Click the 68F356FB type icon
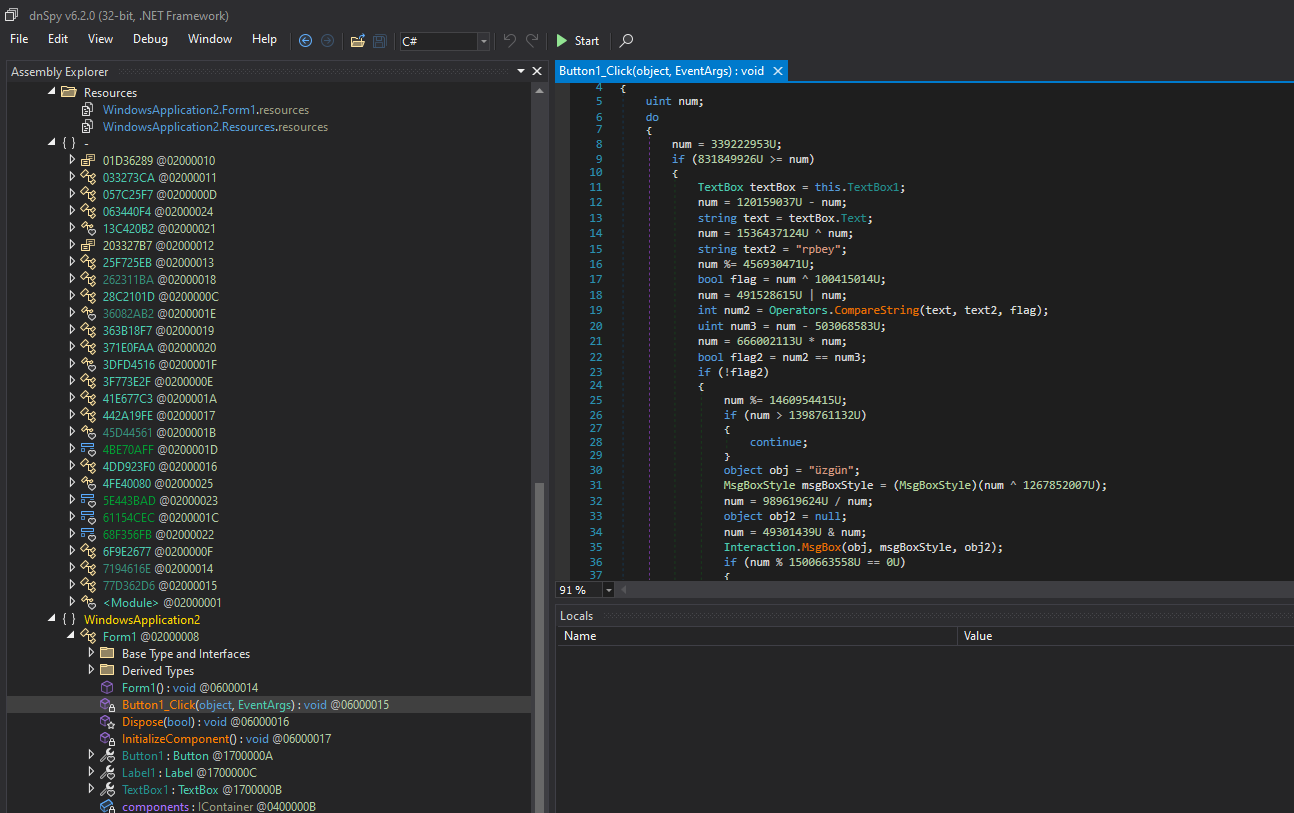 (x=88, y=534)
